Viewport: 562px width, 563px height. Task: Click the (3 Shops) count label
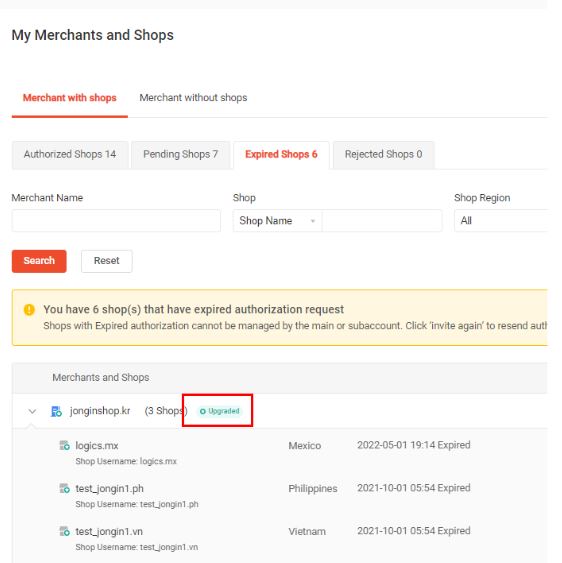166,411
